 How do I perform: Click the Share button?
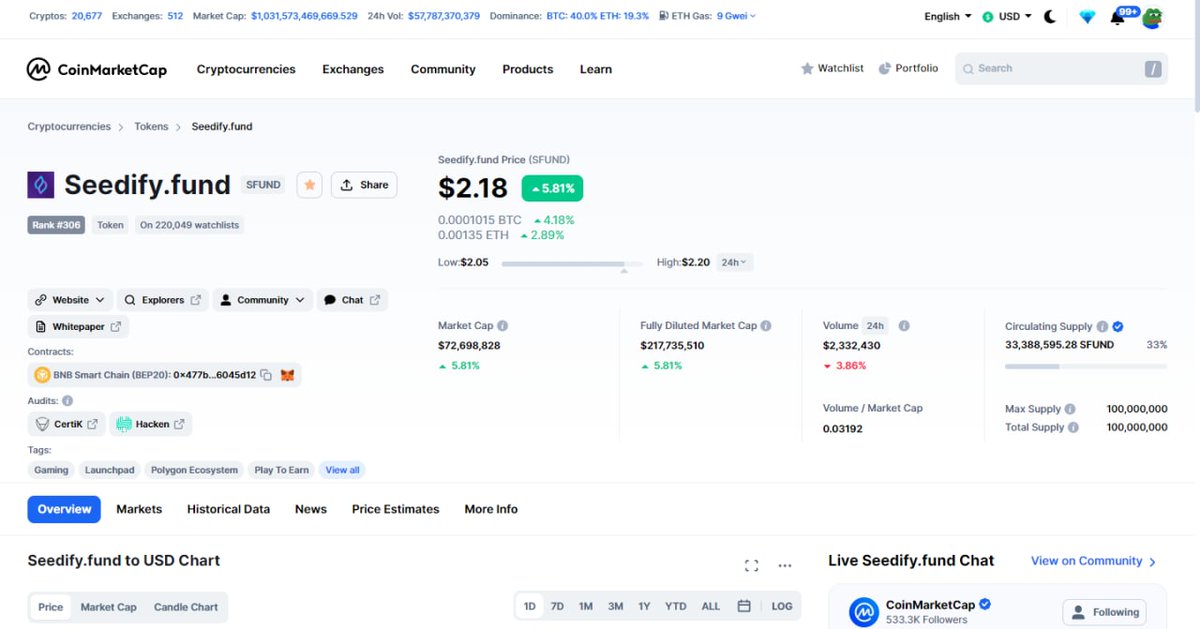click(364, 185)
